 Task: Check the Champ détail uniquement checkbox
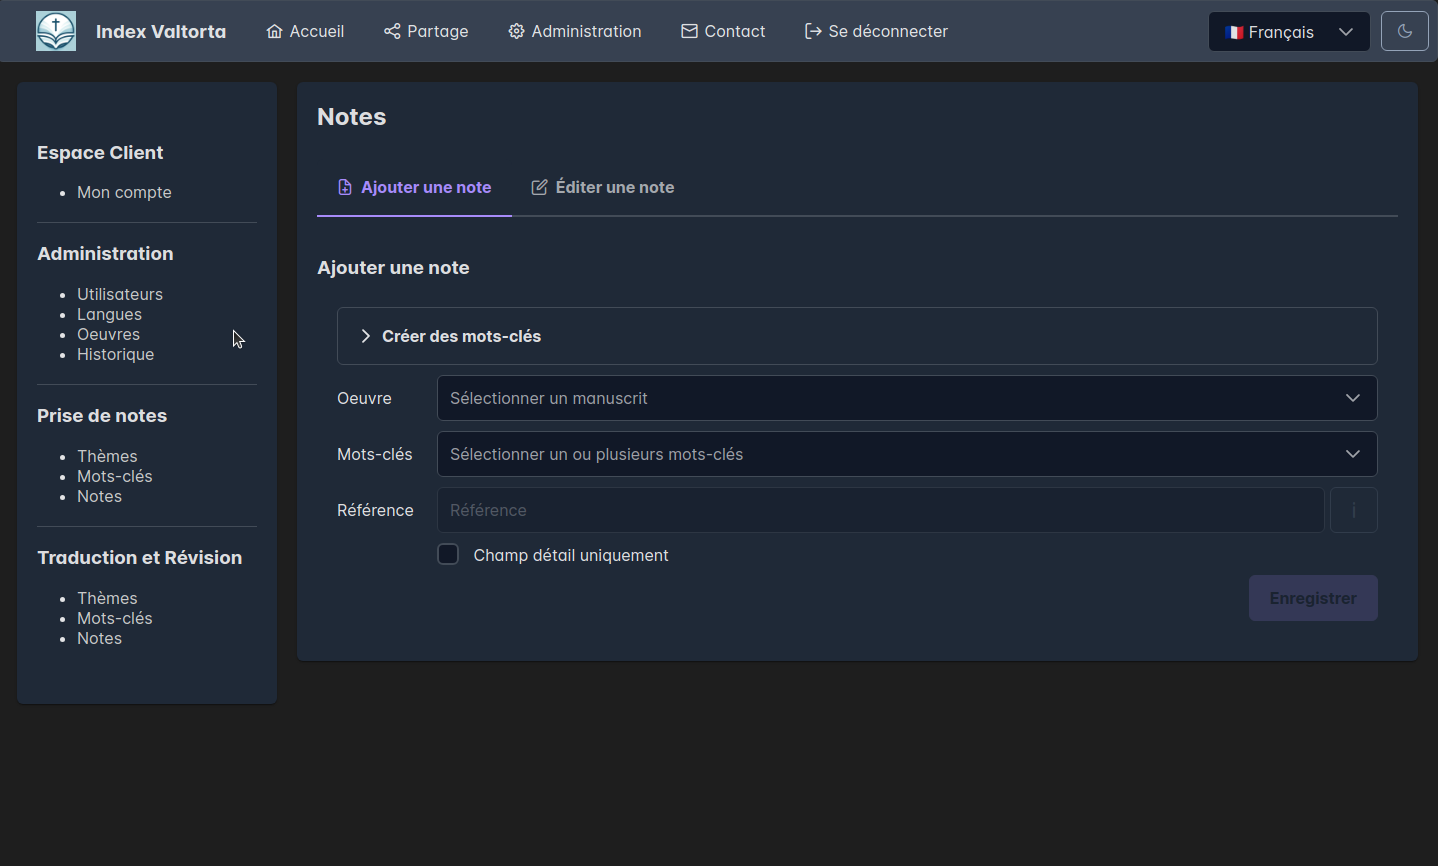coord(448,555)
